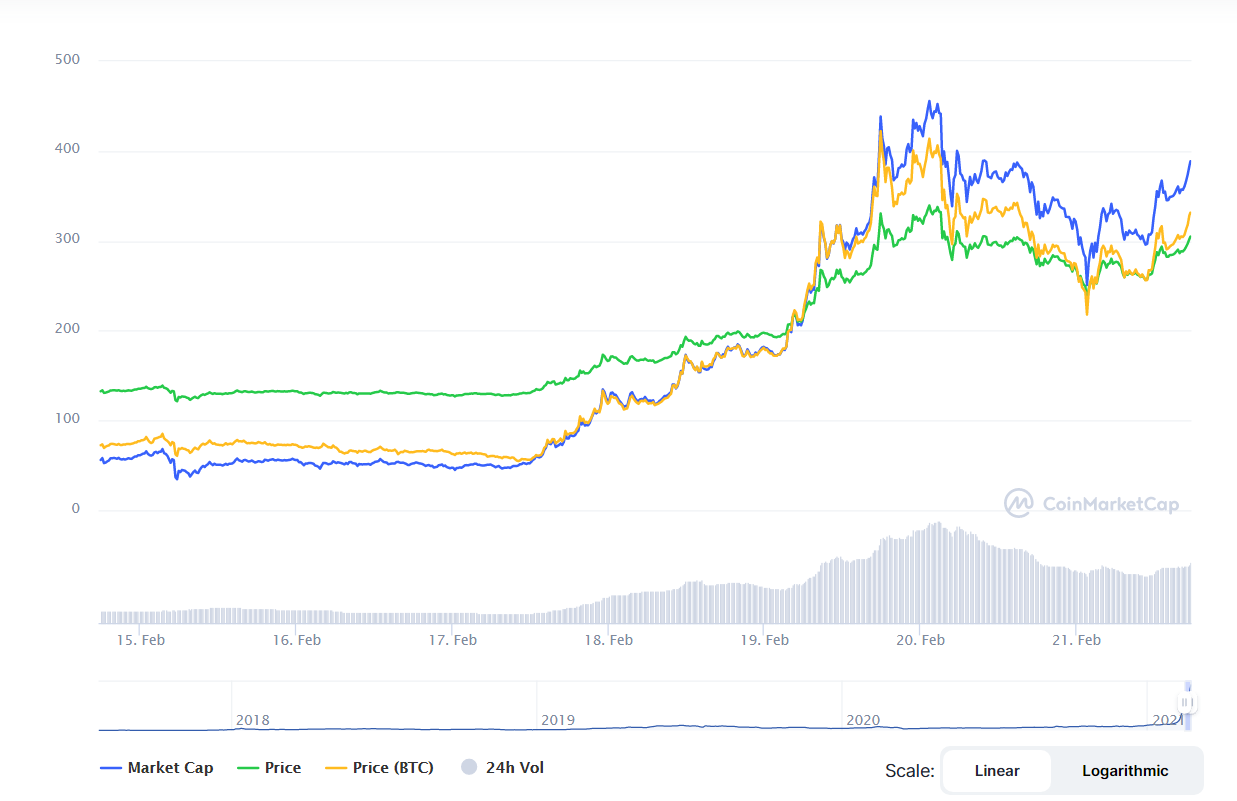The height and width of the screenshot is (801, 1237).
Task: Click the 15. Feb date axis label
Action: 140,640
